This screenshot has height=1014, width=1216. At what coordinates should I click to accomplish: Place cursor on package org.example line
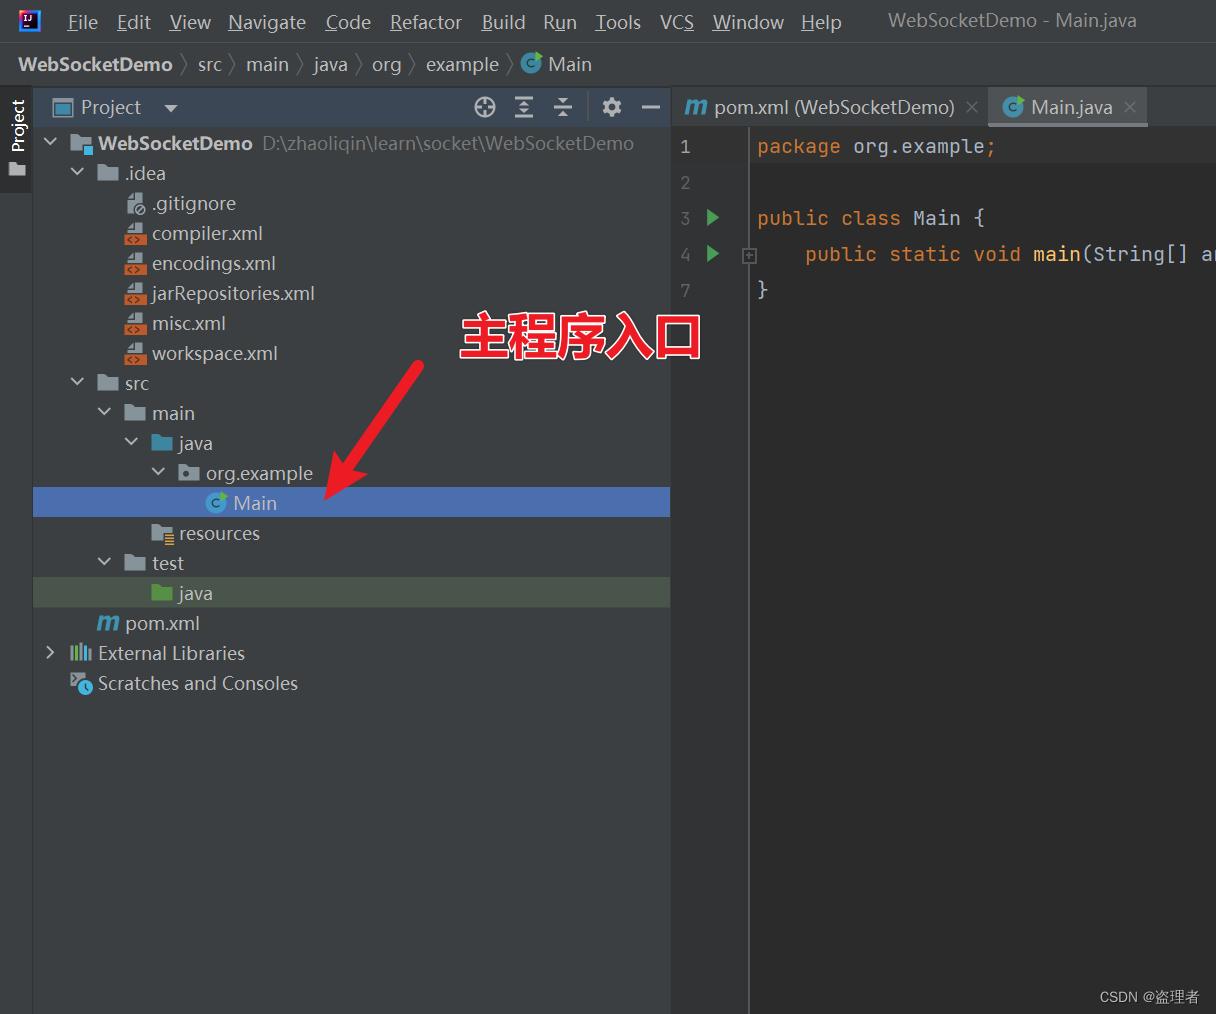click(x=876, y=146)
